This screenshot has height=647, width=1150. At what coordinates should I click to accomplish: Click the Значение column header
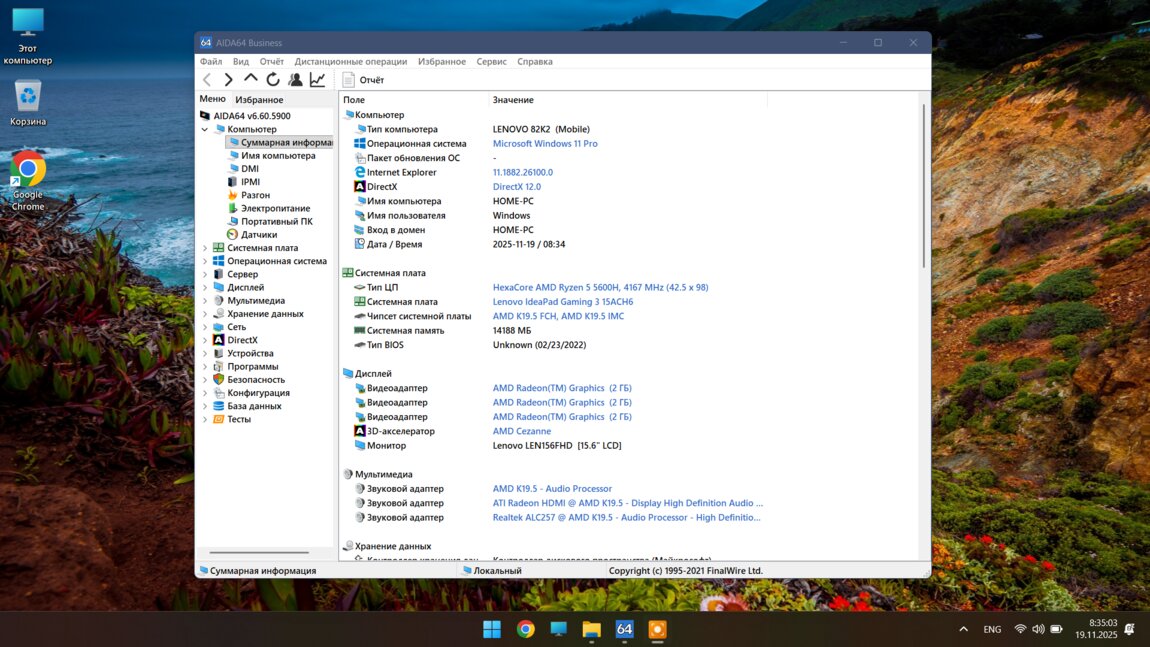point(513,100)
